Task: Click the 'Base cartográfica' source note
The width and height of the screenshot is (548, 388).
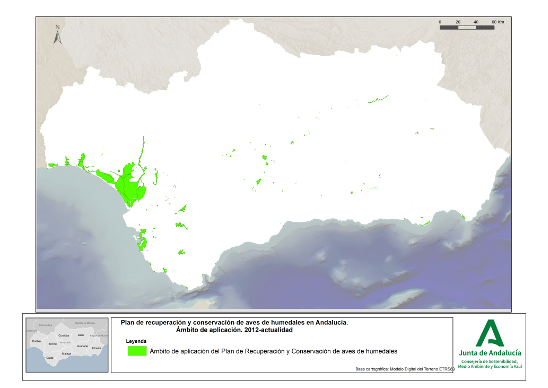Action: 405,369
